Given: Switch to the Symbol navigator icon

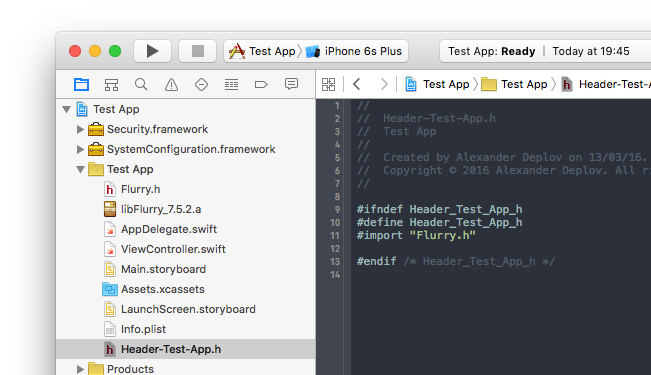Looking at the screenshot, I should (x=111, y=85).
